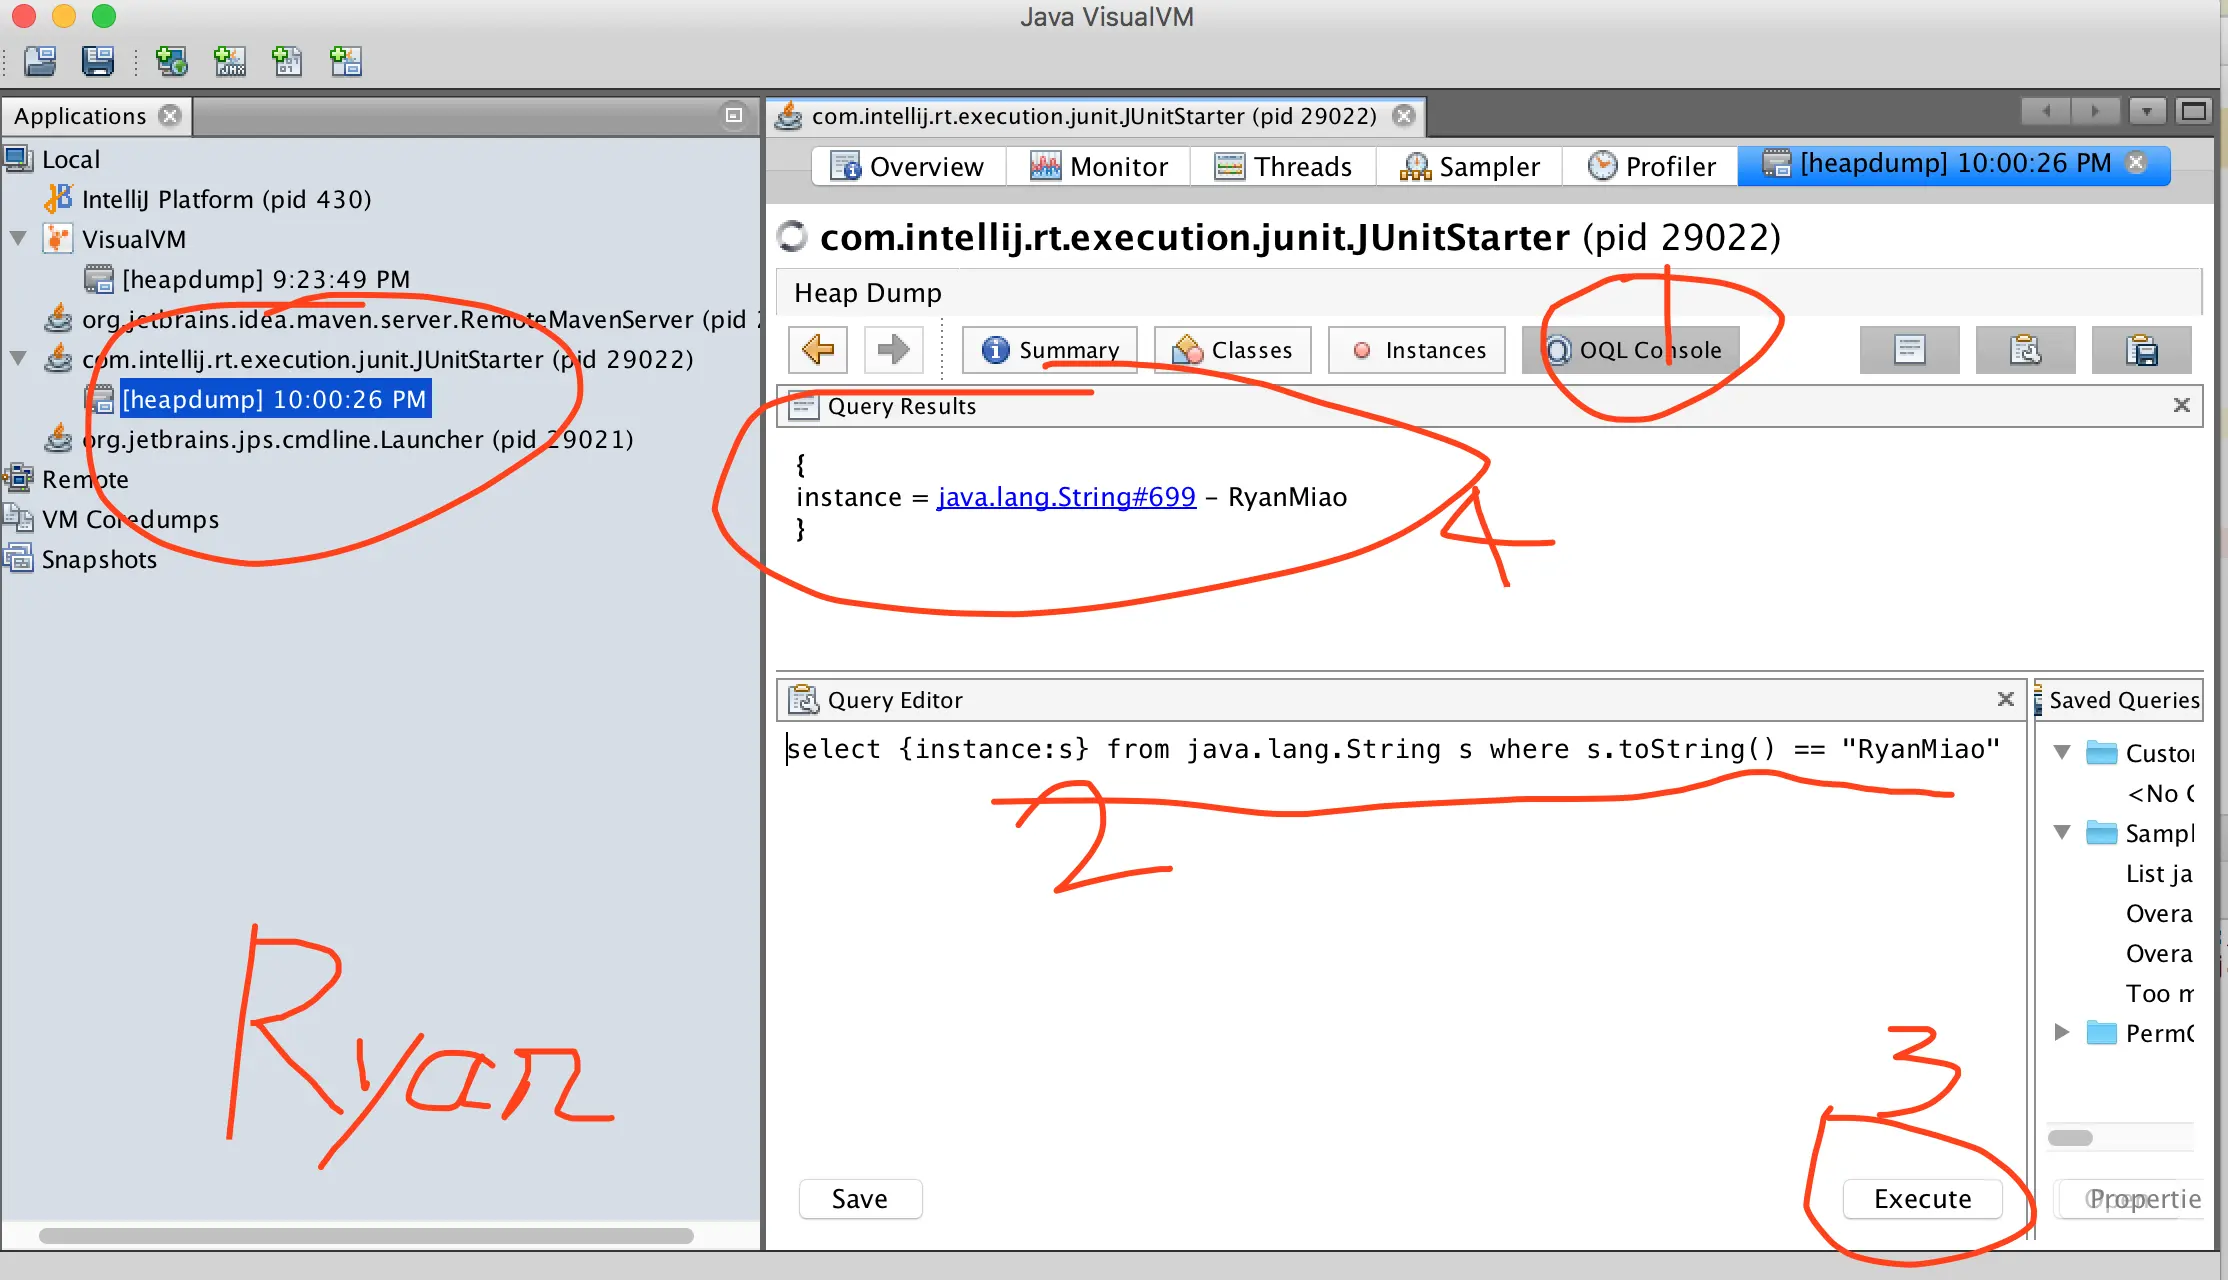The height and width of the screenshot is (1280, 2228).
Task: Click the save disk icon in heap toolbar
Action: pos(2141,350)
